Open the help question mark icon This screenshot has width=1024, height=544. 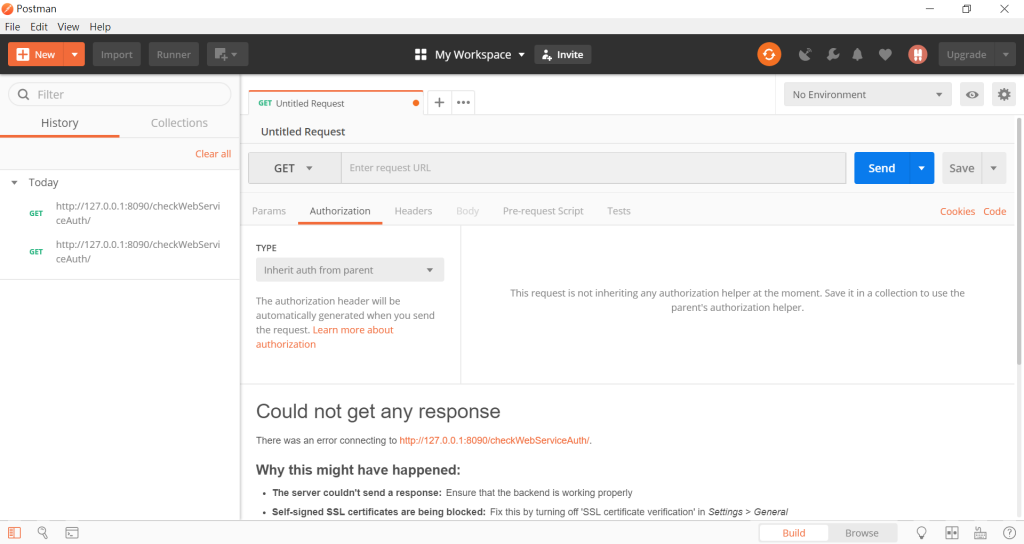coord(1009,533)
